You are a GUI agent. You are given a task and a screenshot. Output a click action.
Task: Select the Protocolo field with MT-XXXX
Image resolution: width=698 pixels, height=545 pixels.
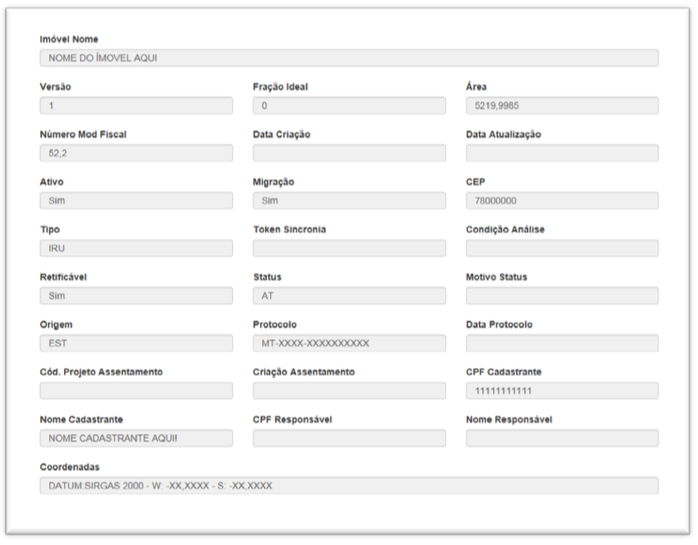click(349, 343)
